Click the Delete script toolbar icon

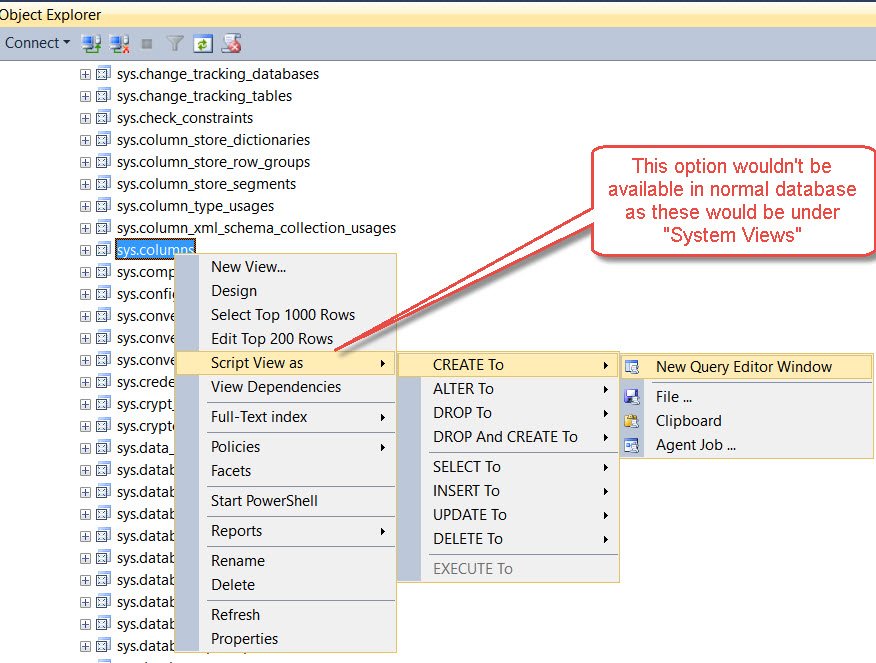click(231, 44)
